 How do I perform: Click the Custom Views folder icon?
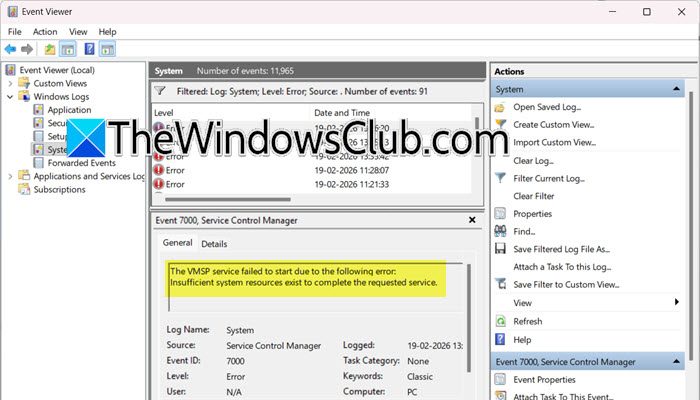pos(24,83)
